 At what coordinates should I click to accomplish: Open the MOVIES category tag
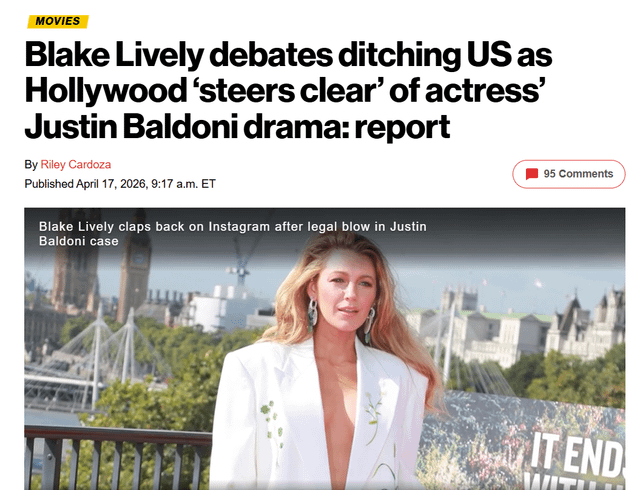58,21
